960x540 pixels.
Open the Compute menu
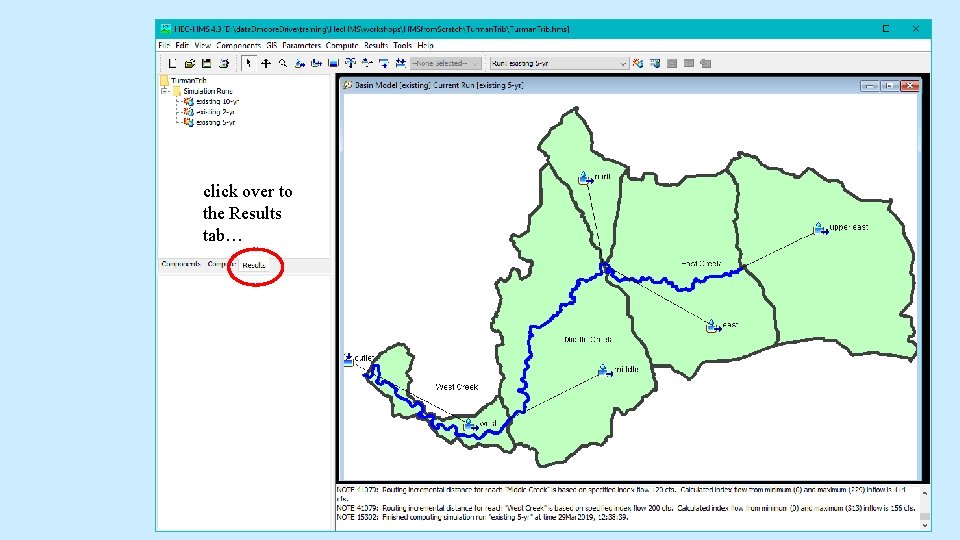pyautogui.click(x=342, y=45)
